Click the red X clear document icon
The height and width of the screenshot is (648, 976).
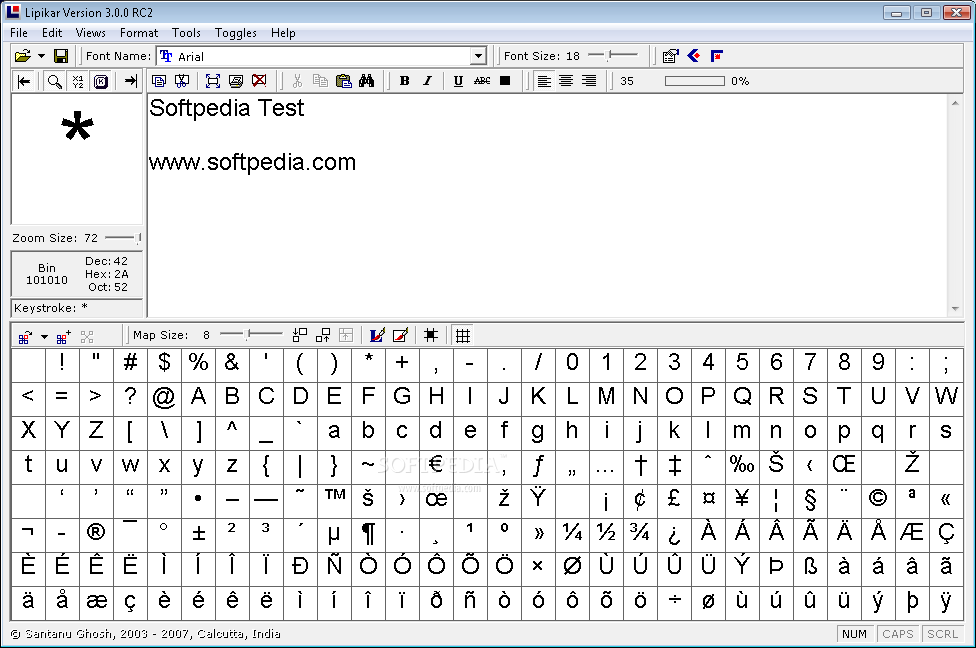point(259,81)
